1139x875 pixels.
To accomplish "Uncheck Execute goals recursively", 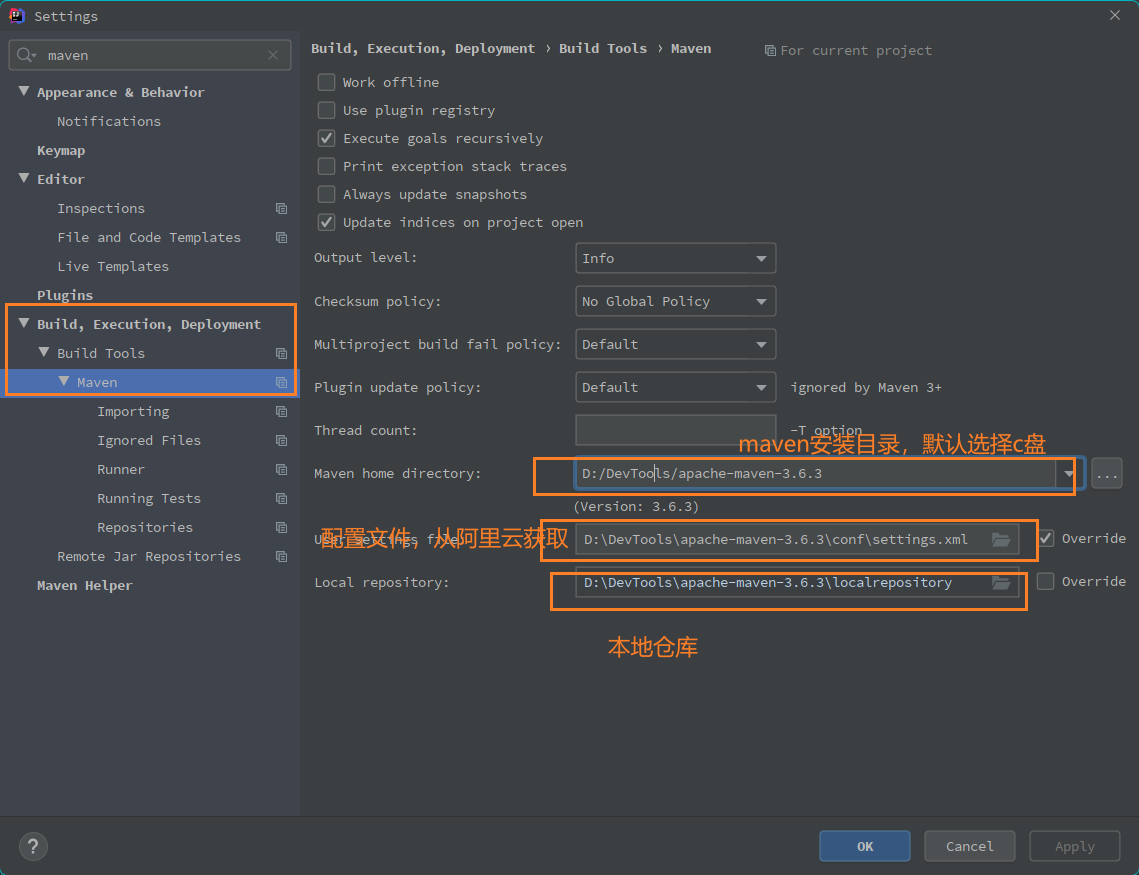I will [326, 138].
